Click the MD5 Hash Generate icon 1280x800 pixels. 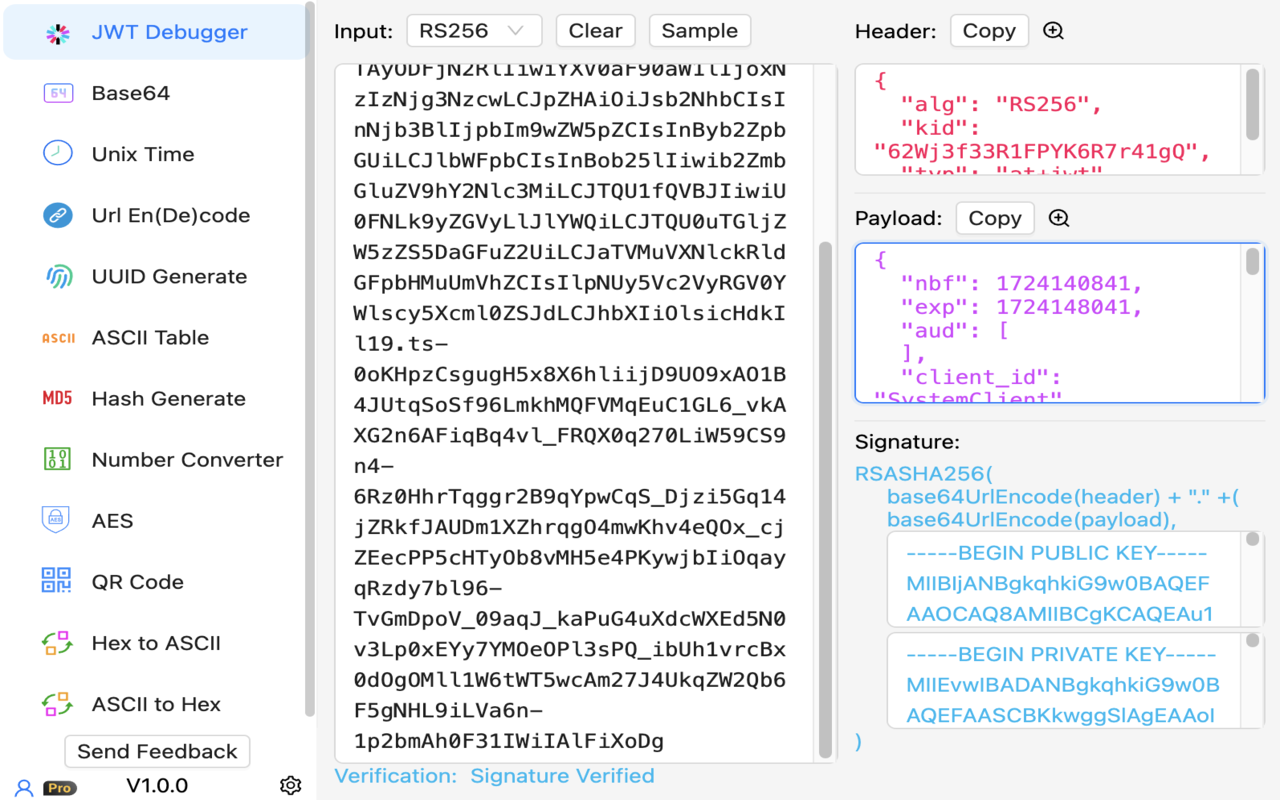58,399
